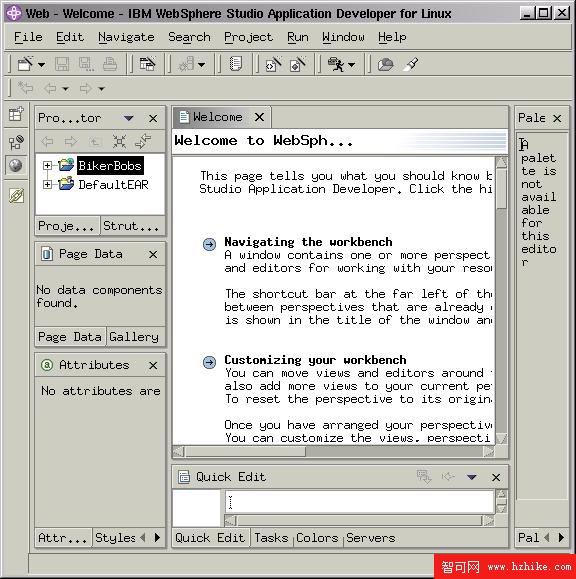Click the Welcome page vertical scrollbar
Viewport: 576px width, 579px height.
(501, 300)
